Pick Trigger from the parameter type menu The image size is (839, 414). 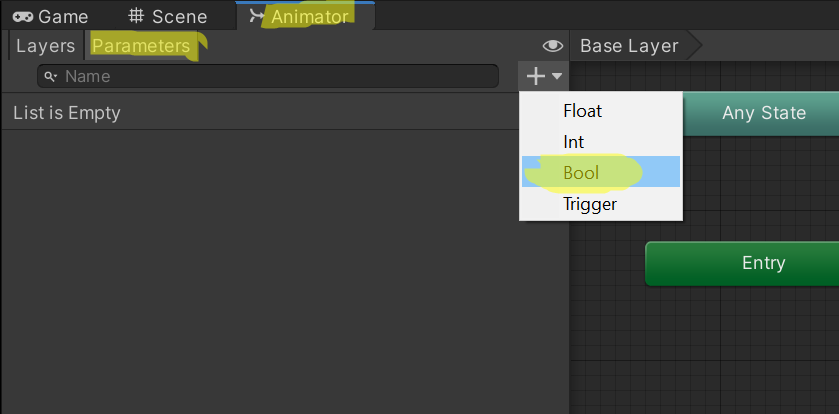(590, 204)
